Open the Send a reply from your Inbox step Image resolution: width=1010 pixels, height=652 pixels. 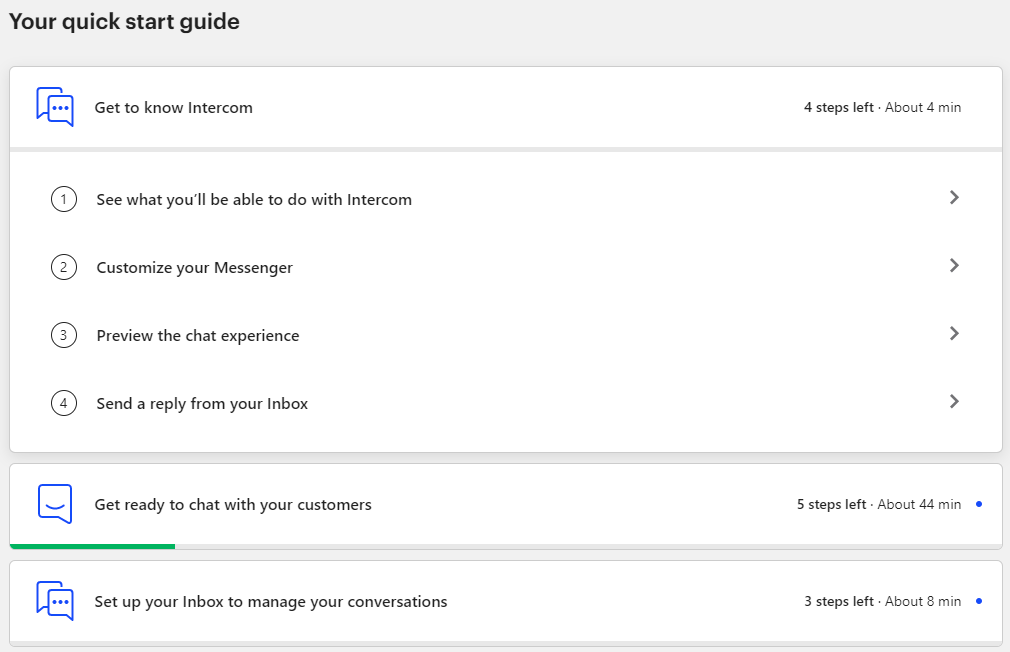[x=506, y=403]
